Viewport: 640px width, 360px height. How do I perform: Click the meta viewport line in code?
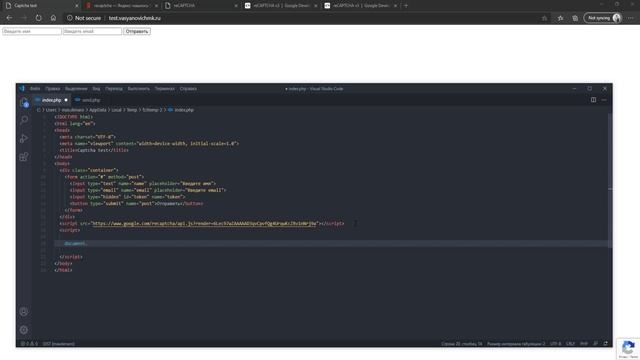(149, 144)
